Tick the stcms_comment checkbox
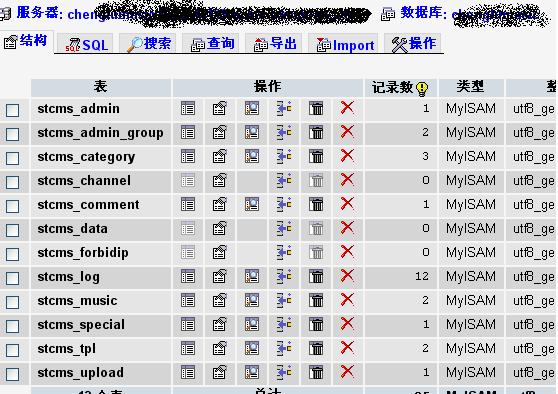 [x=12, y=206]
